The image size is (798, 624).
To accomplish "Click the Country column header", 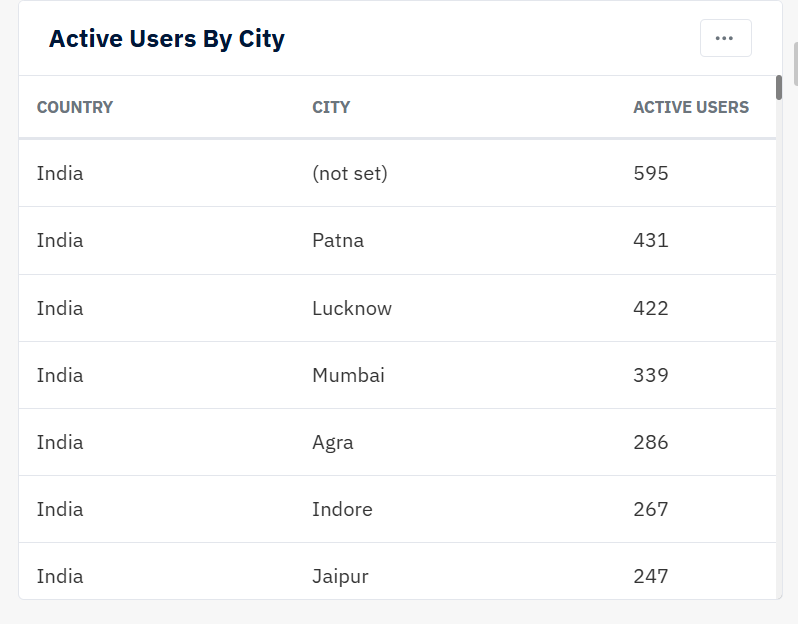I will [x=75, y=107].
